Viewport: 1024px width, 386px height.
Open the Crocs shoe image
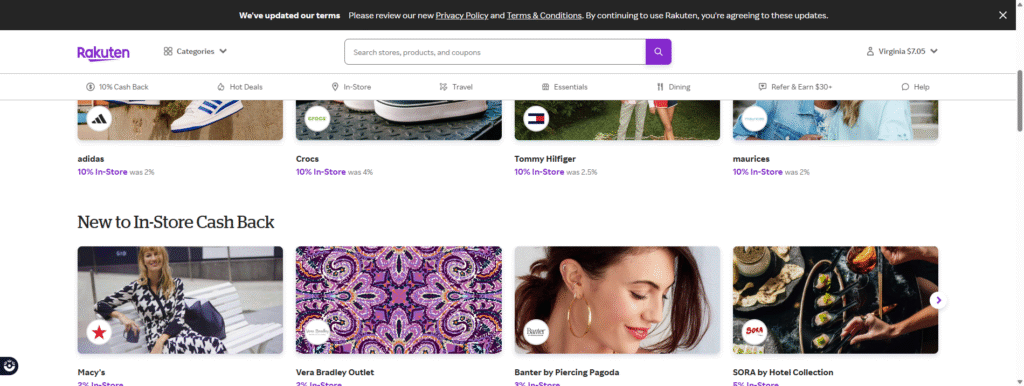(398, 120)
